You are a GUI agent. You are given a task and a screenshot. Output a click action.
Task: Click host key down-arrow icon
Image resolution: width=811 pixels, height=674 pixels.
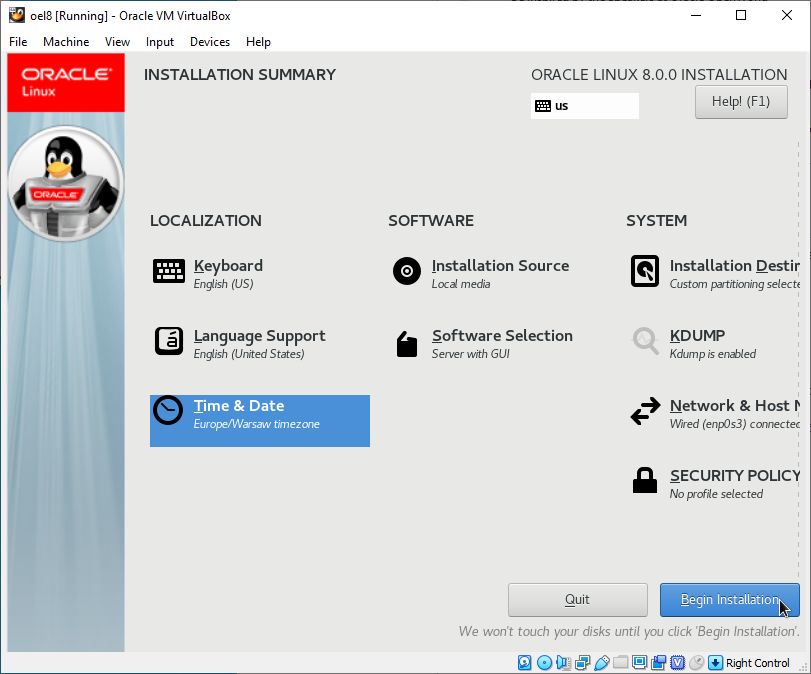tap(715, 662)
